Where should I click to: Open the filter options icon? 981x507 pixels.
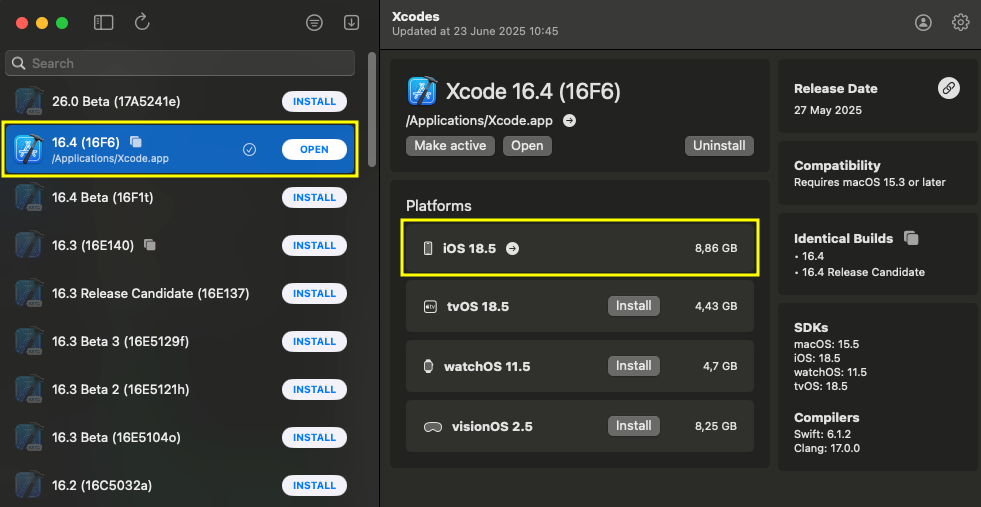pos(314,23)
